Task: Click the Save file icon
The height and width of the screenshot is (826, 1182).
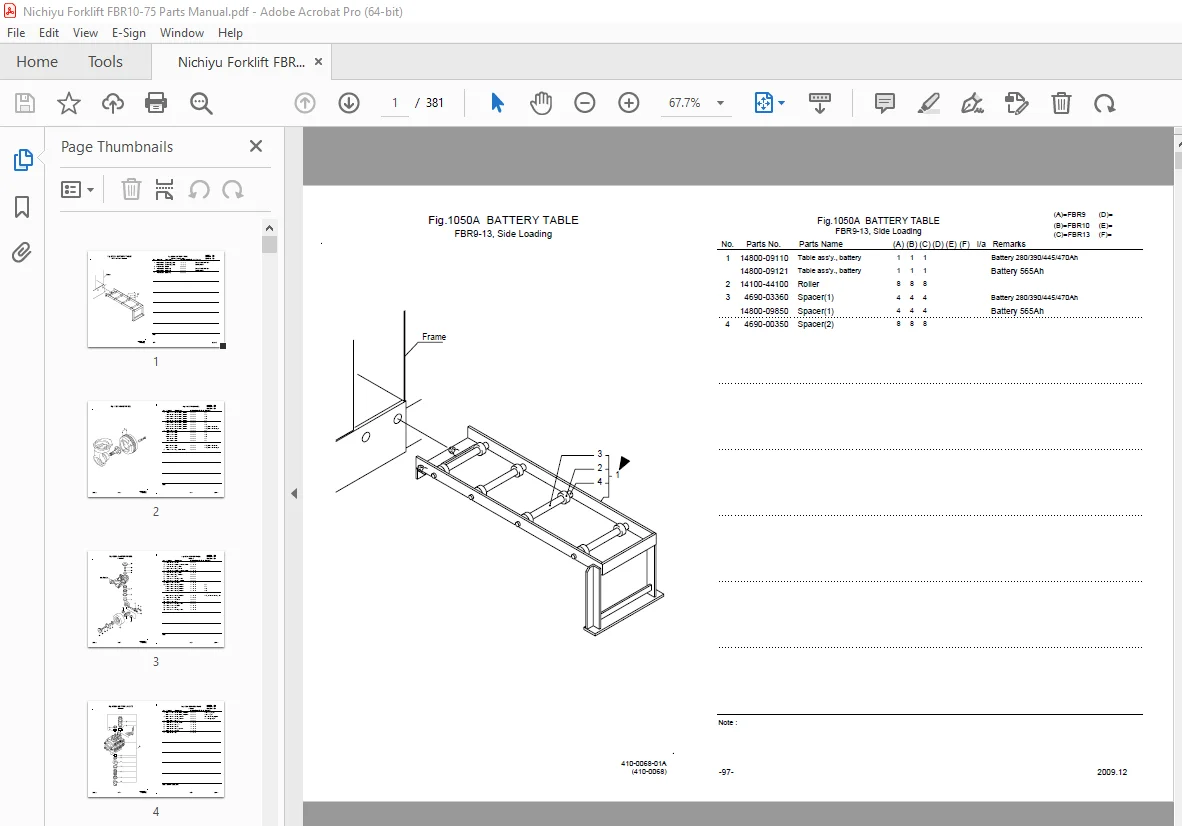Action: point(25,103)
